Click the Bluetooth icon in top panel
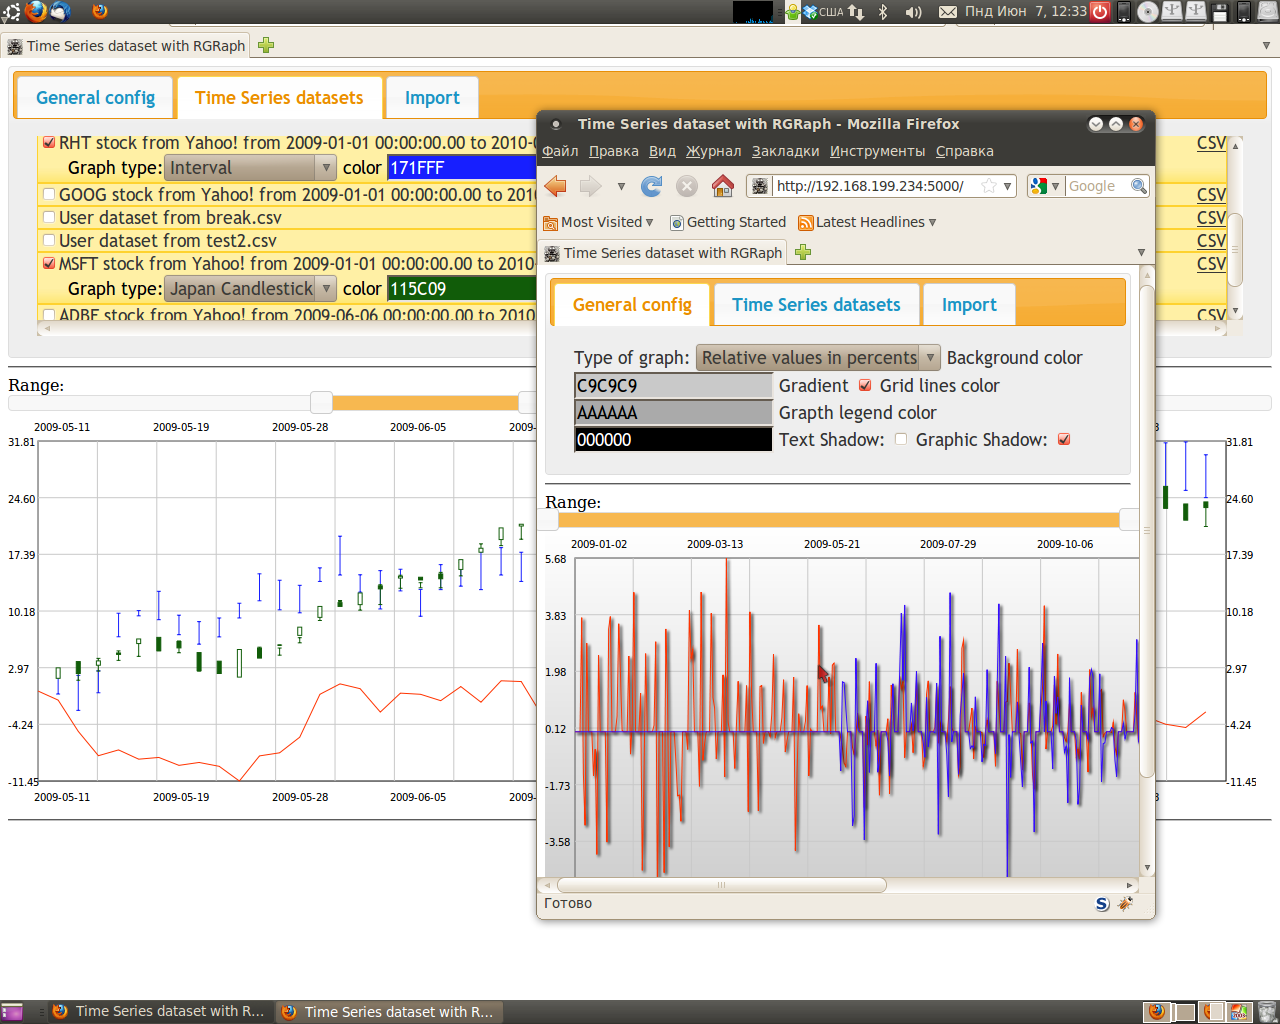The width and height of the screenshot is (1280, 1024). pos(883,12)
